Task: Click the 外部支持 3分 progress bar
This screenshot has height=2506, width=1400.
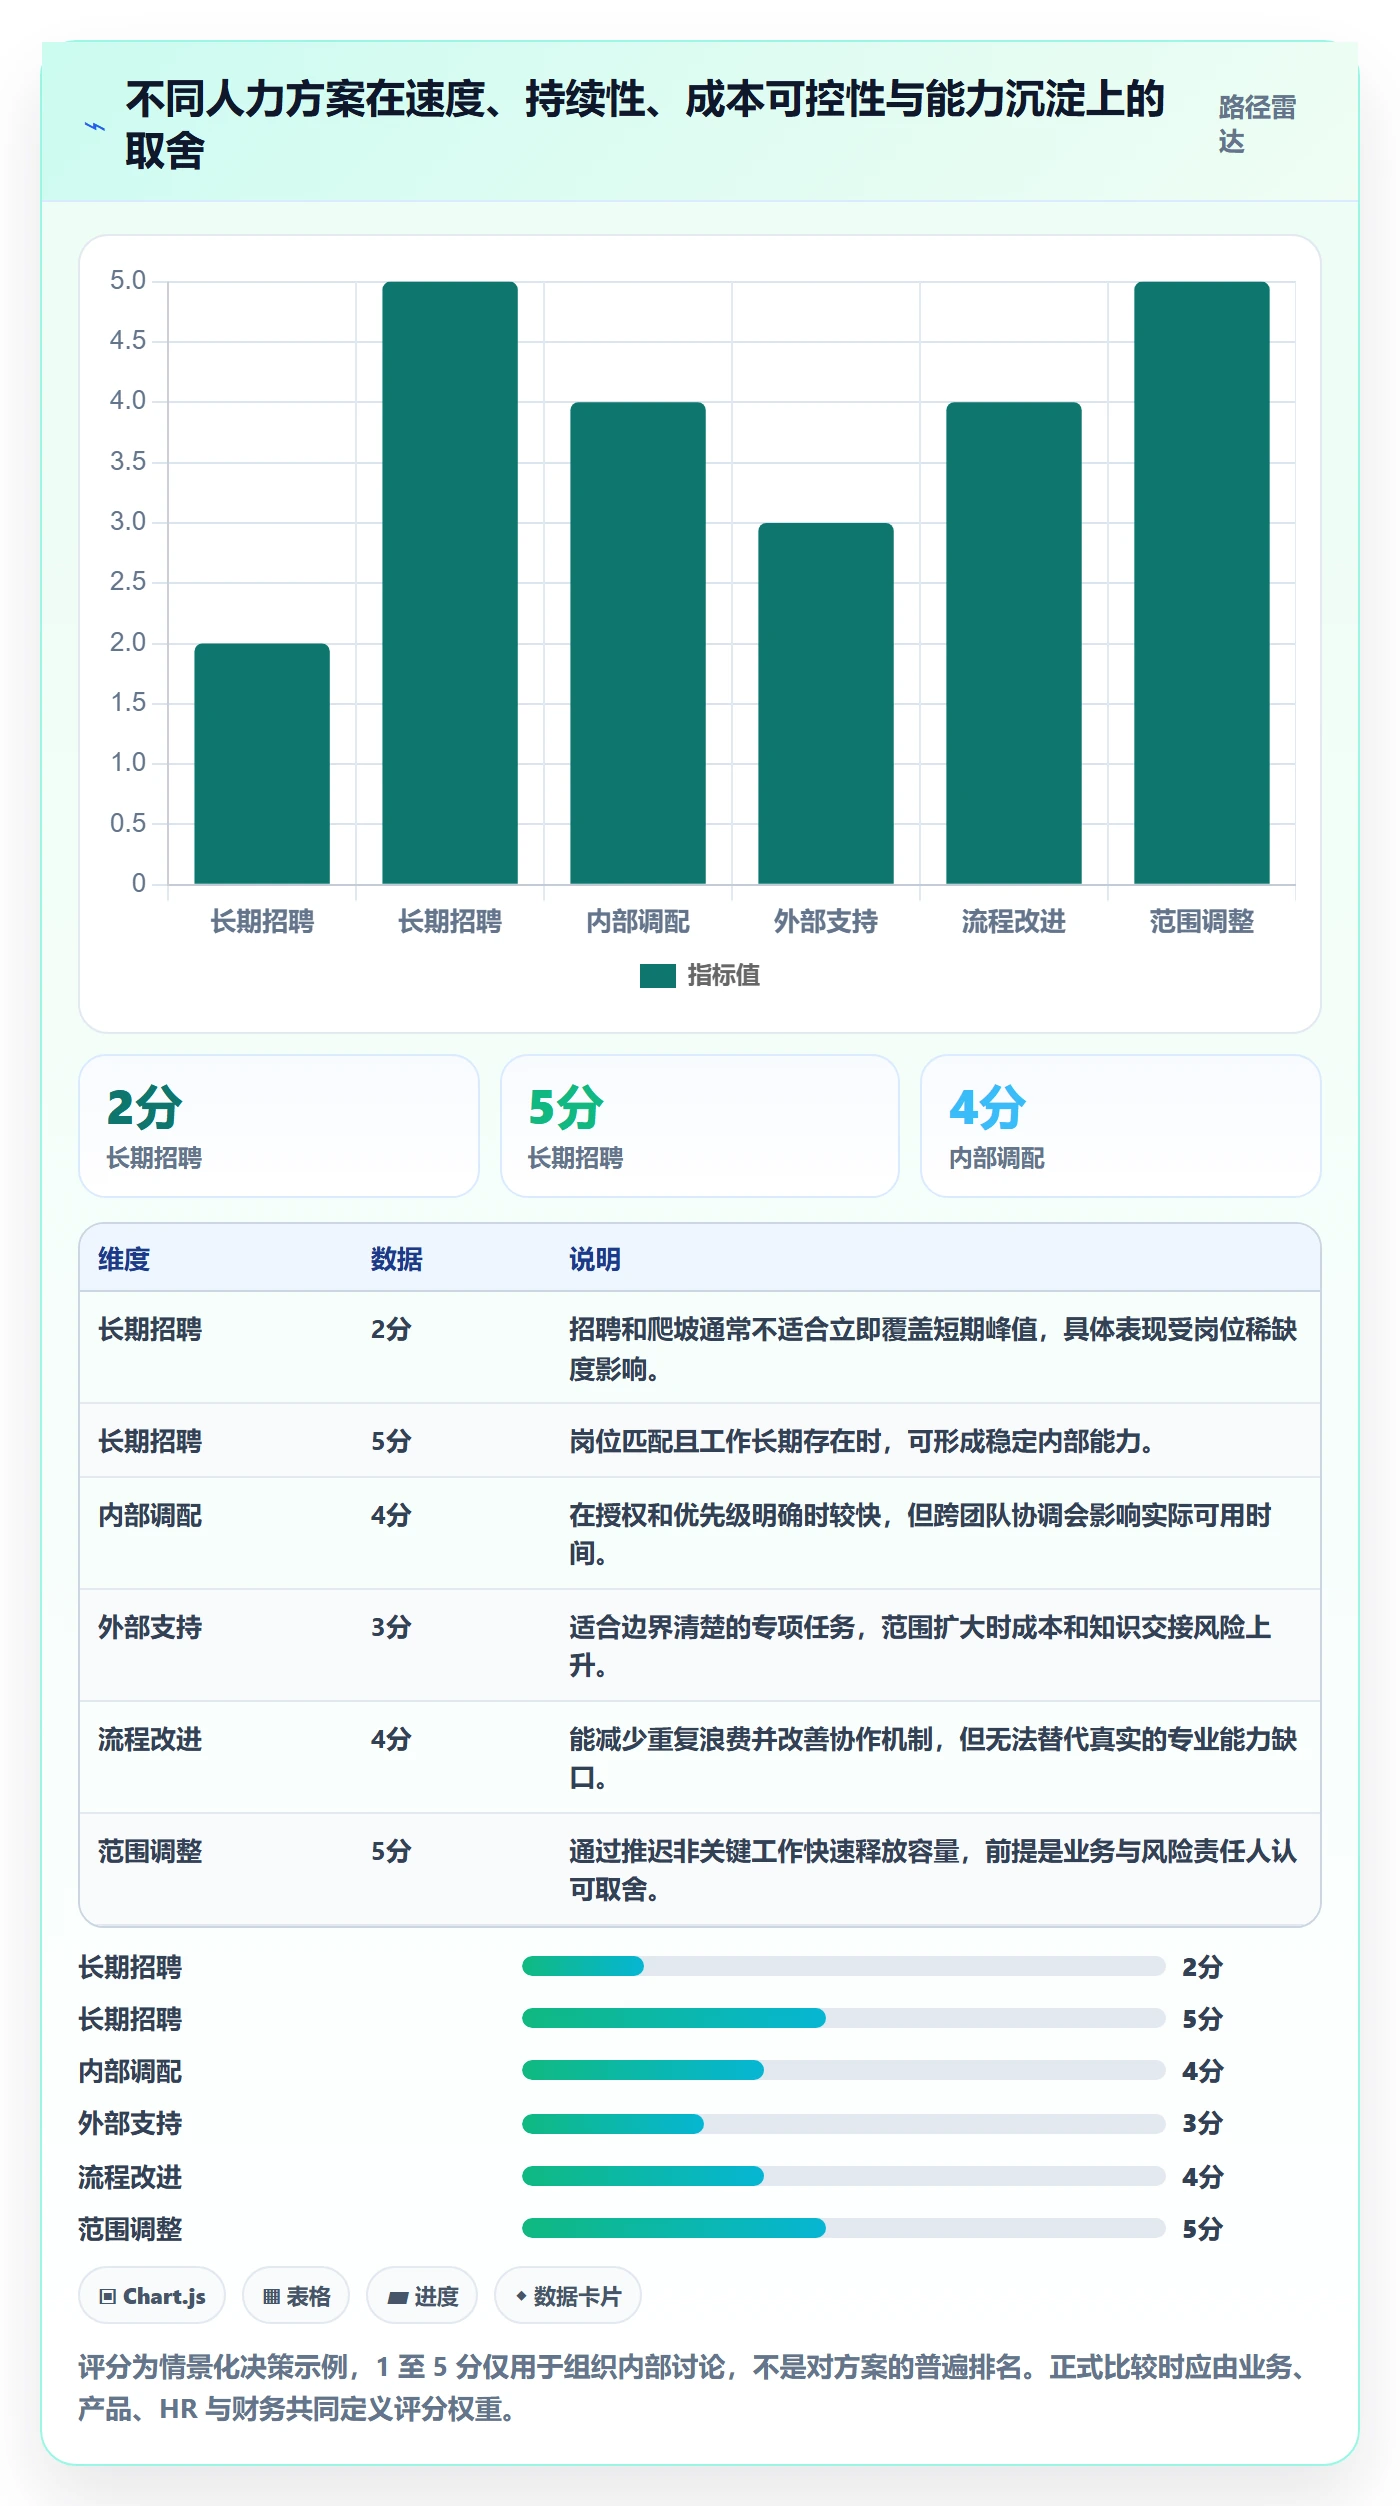Action: point(843,2124)
